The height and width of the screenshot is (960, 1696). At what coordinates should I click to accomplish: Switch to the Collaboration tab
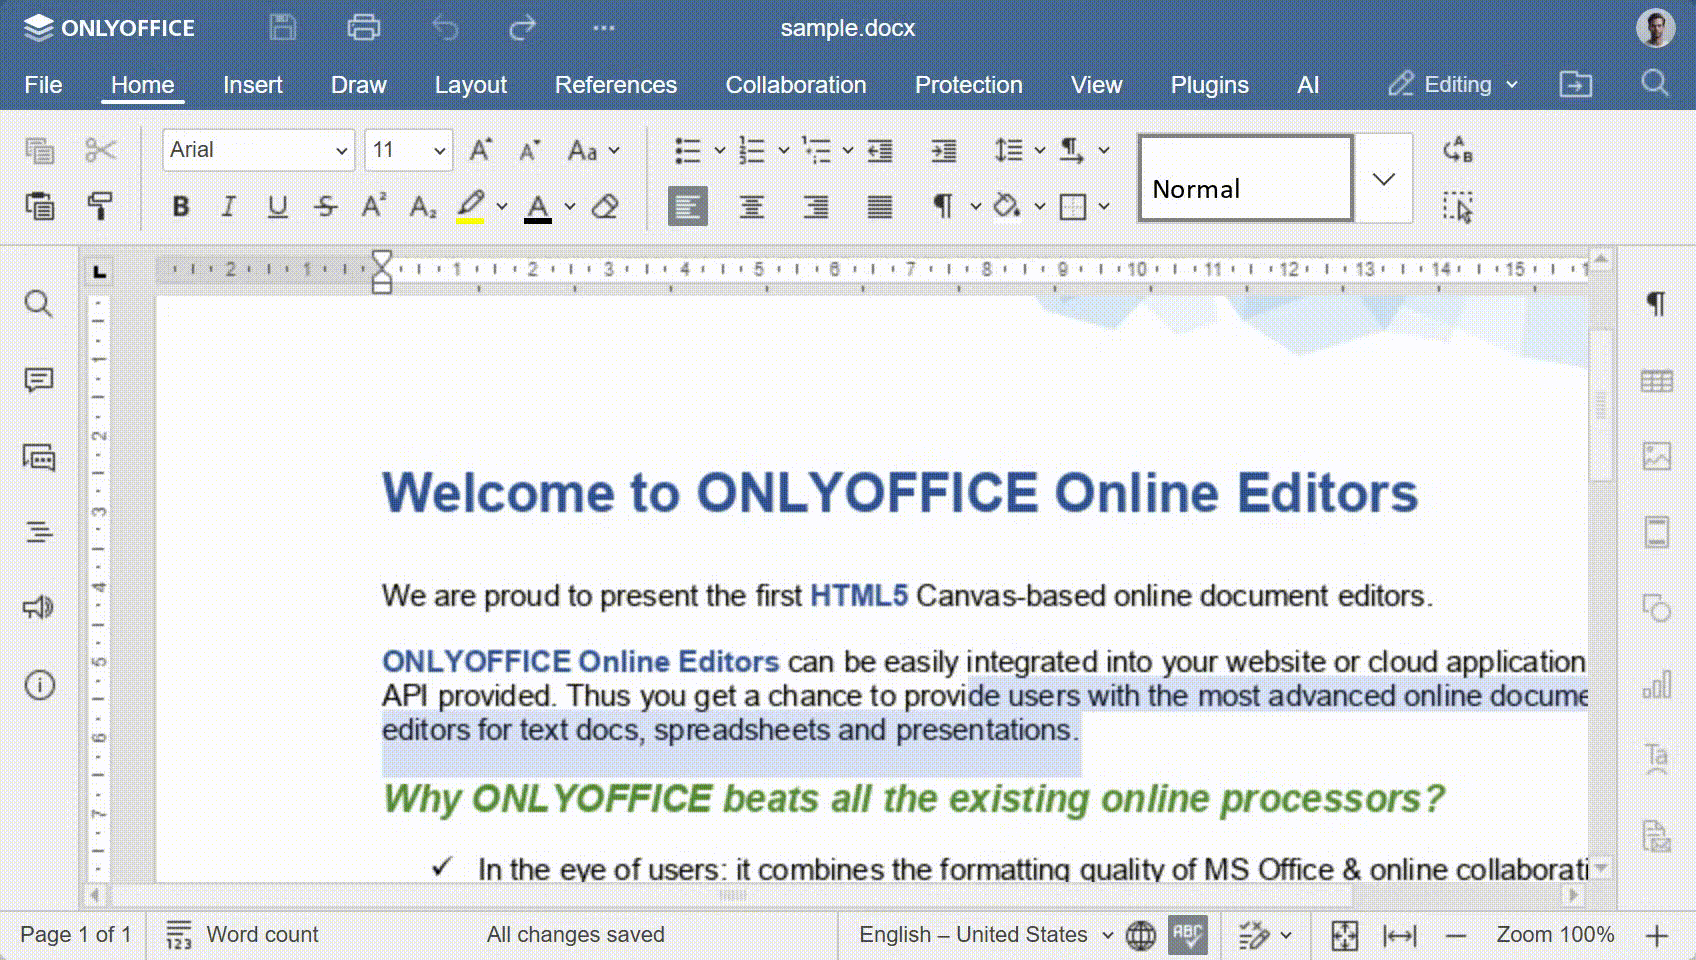(x=796, y=85)
